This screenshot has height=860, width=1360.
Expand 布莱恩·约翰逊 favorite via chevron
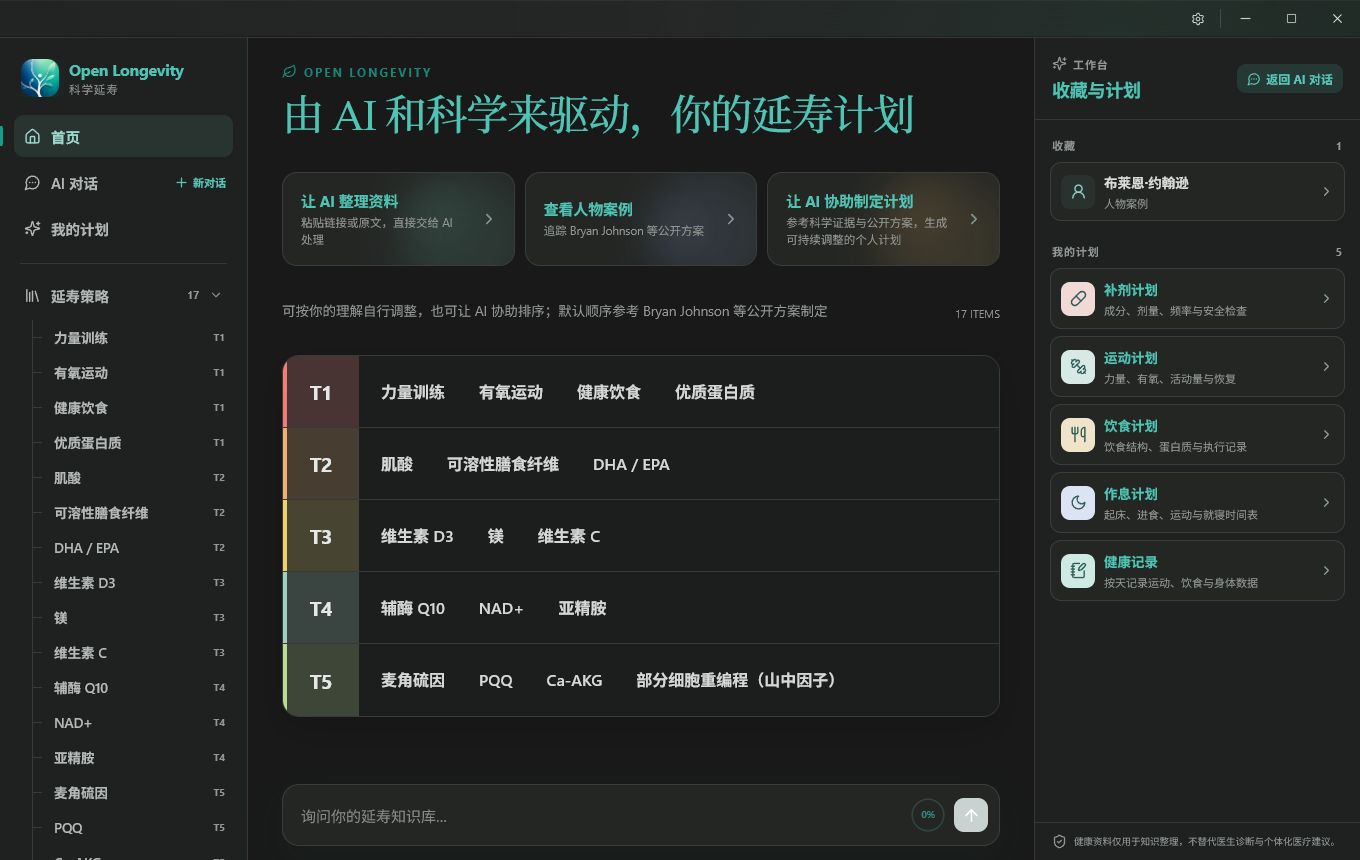pos(1326,192)
